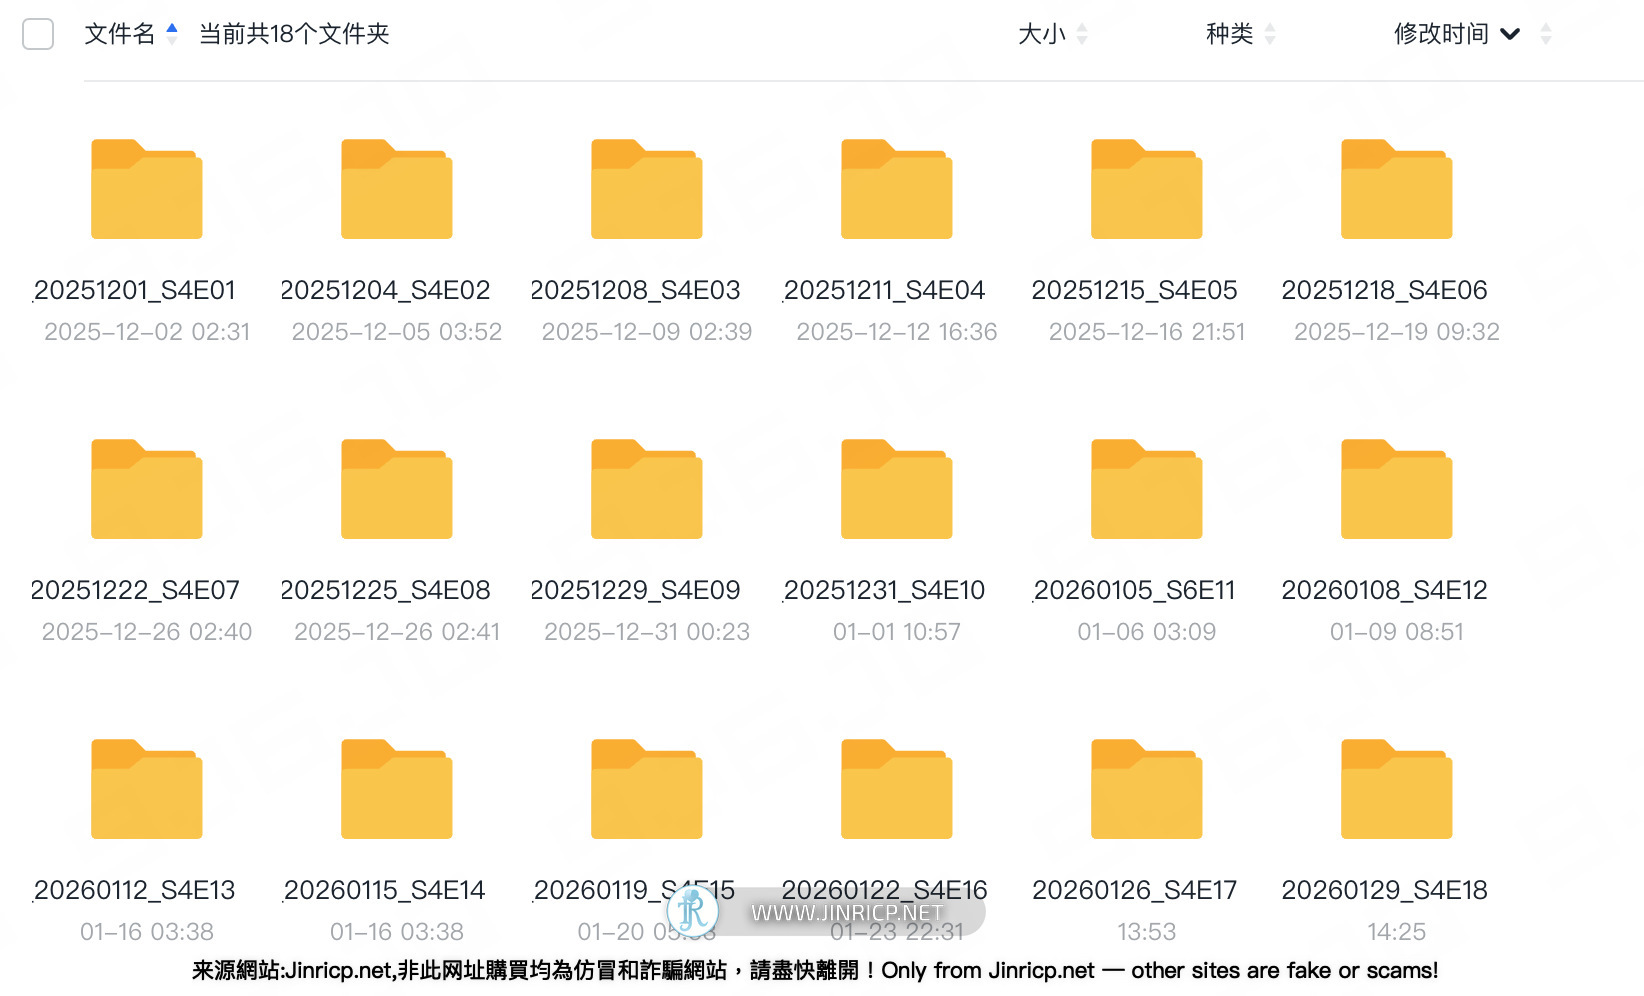
Task: Open the 20251201_S4E01 folder icon
Action: (146, 189)
